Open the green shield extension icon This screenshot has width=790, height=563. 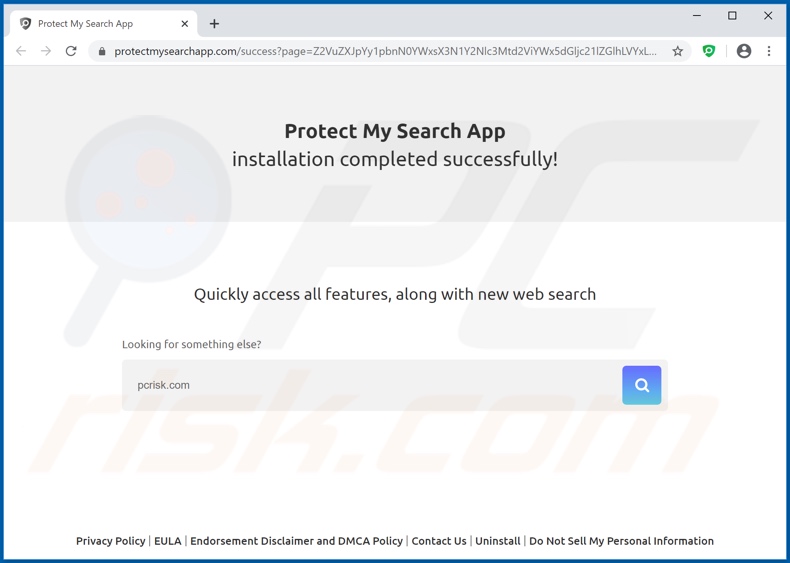[709, 51]
